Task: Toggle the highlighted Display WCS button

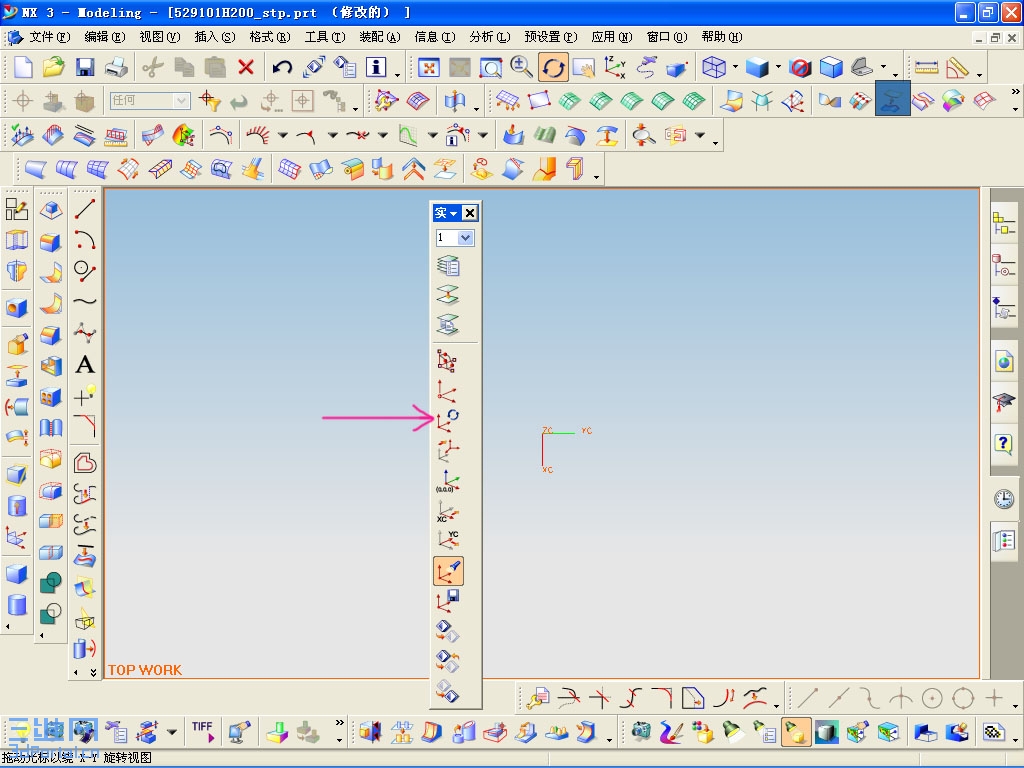Action: point(449,571)
